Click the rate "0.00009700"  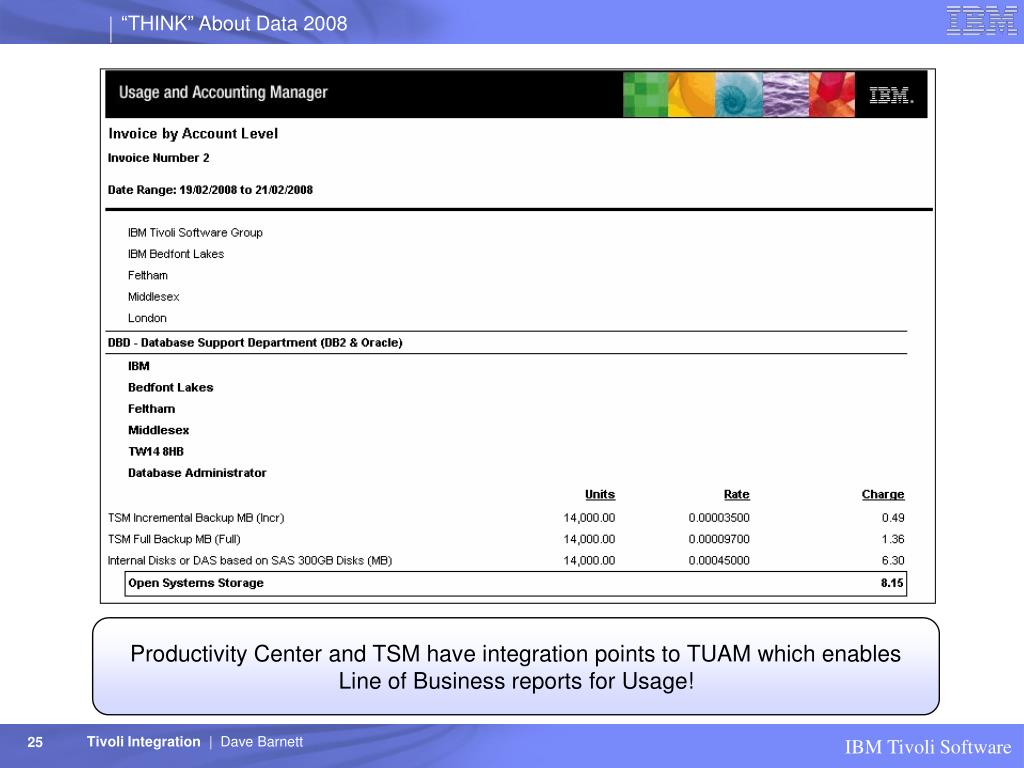pos(719,539)
